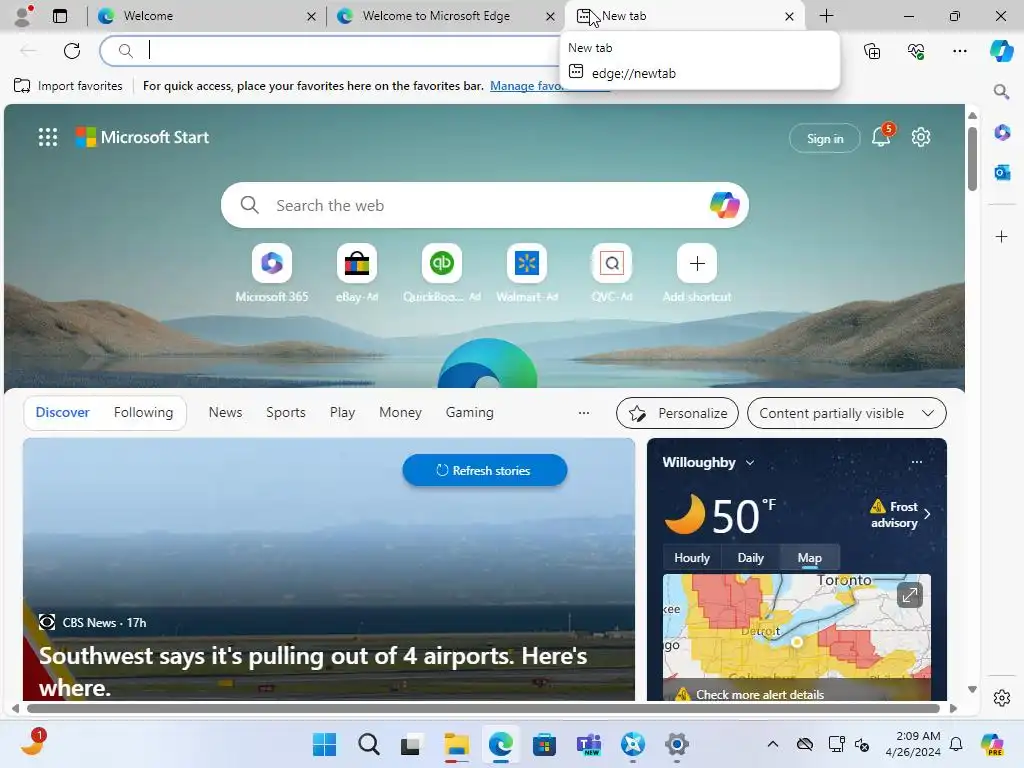Select the Following feed tab
This screenshot has width=1024, height=768.
coord(143,412)
